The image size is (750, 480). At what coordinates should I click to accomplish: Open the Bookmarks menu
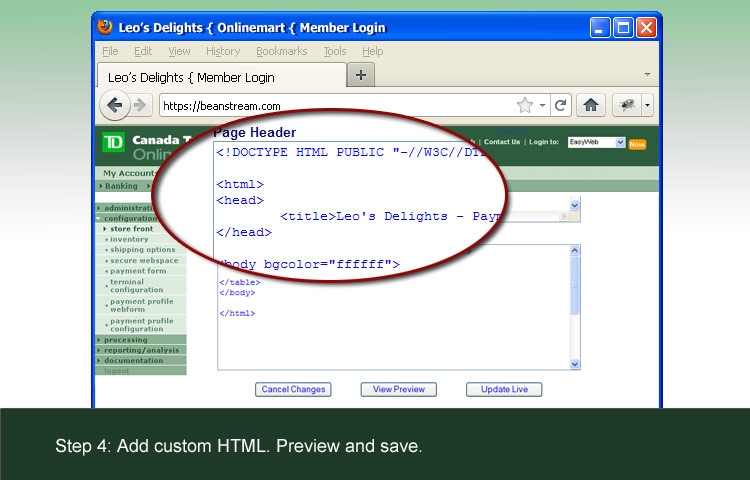(x=282, y=51)
